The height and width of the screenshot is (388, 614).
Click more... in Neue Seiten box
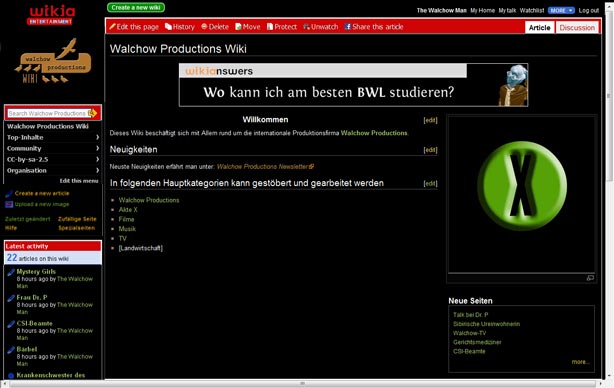(x=580, y=362)
